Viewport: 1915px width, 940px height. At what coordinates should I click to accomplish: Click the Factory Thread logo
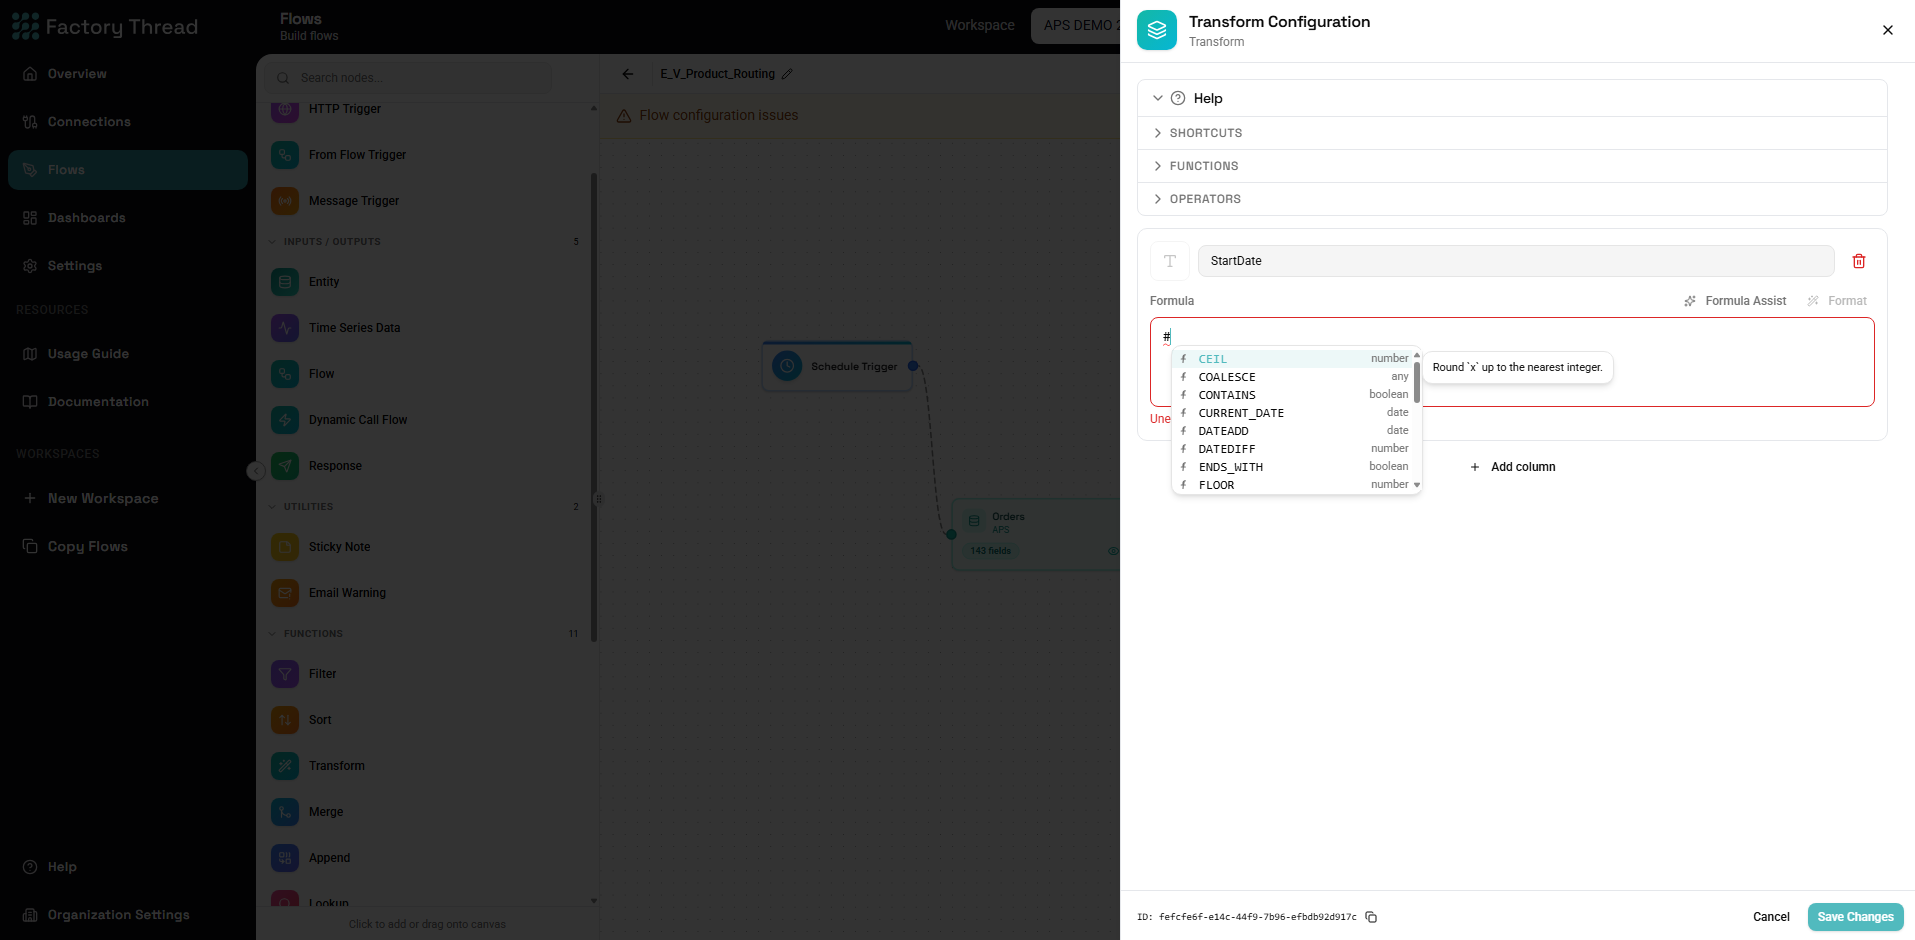(x=105, y=27)
